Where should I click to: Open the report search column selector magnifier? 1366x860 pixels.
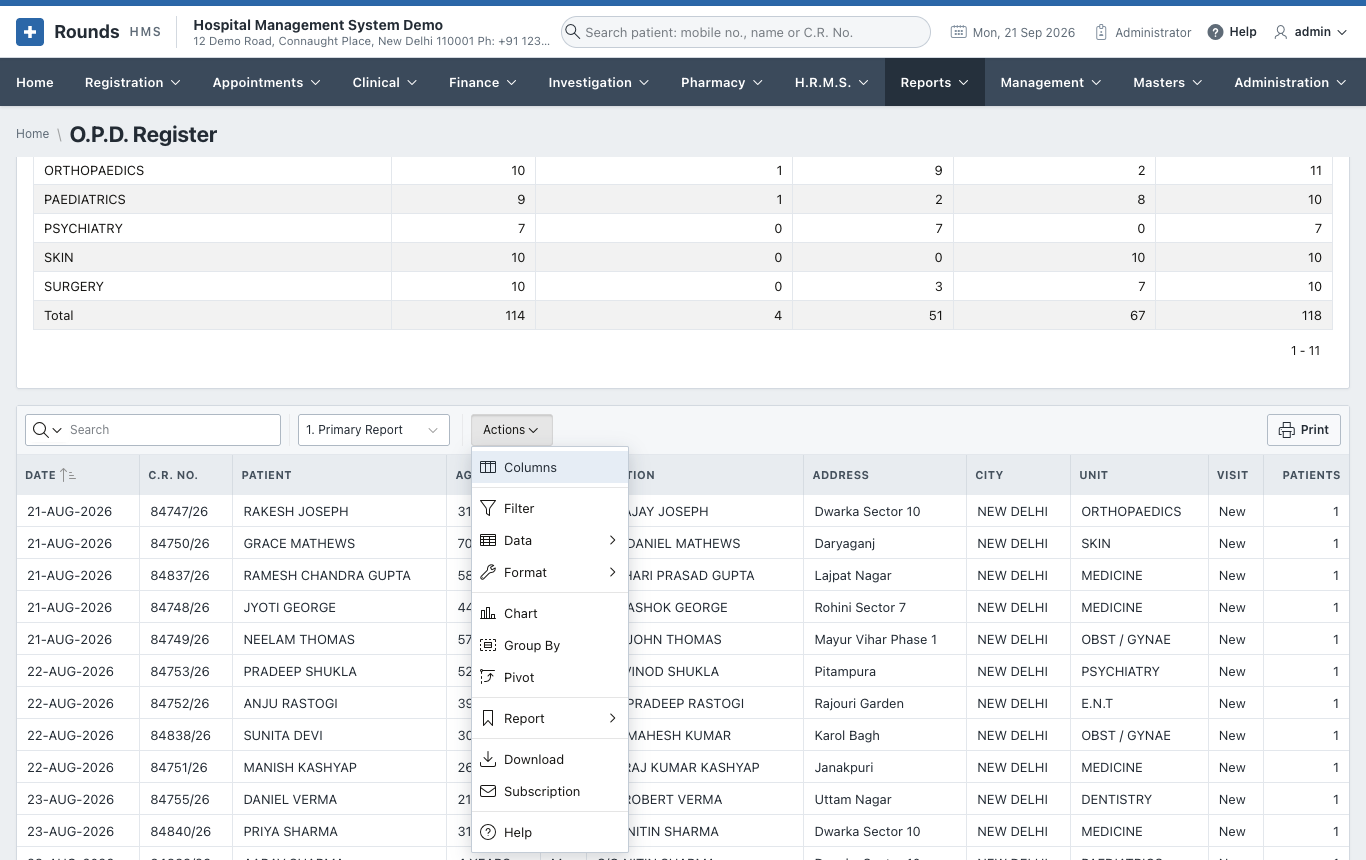point(46,430)
